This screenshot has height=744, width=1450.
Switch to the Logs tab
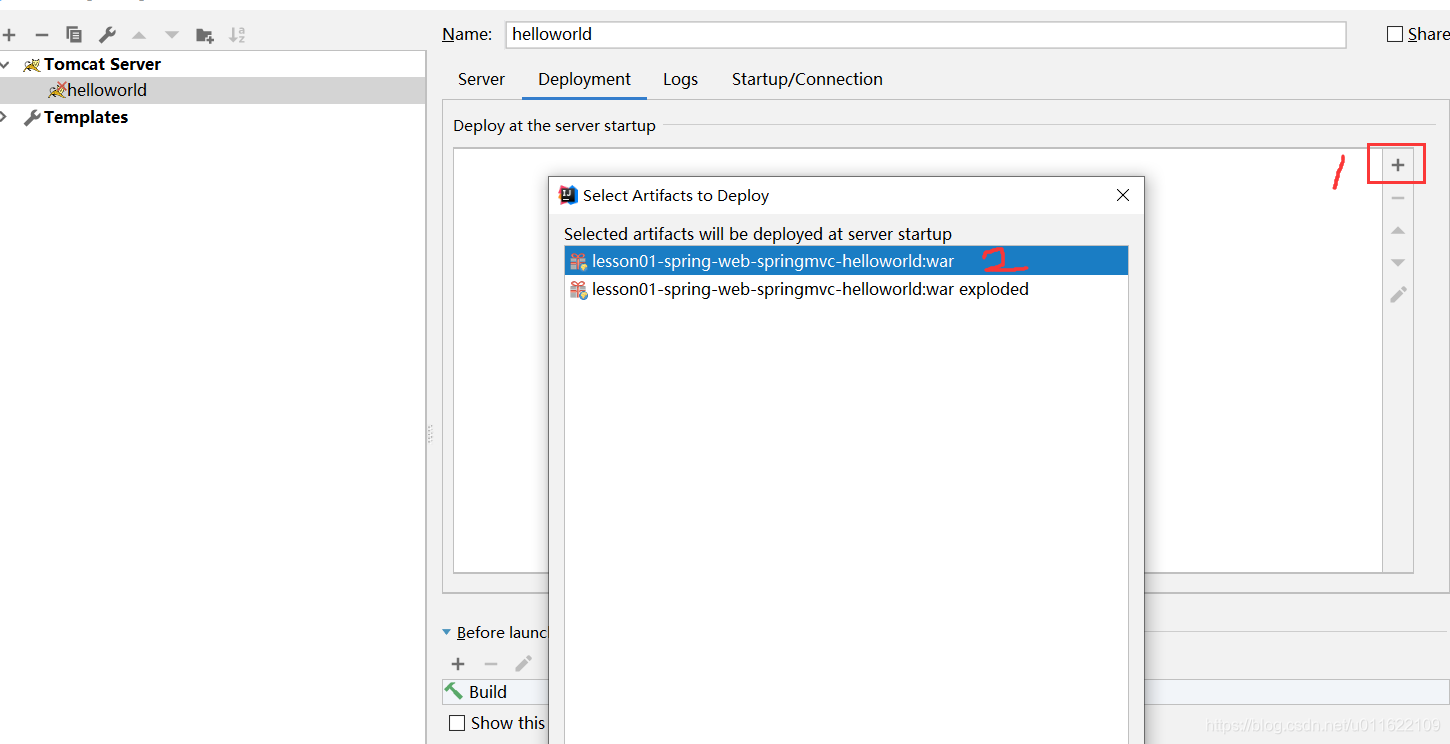(680, 79)
